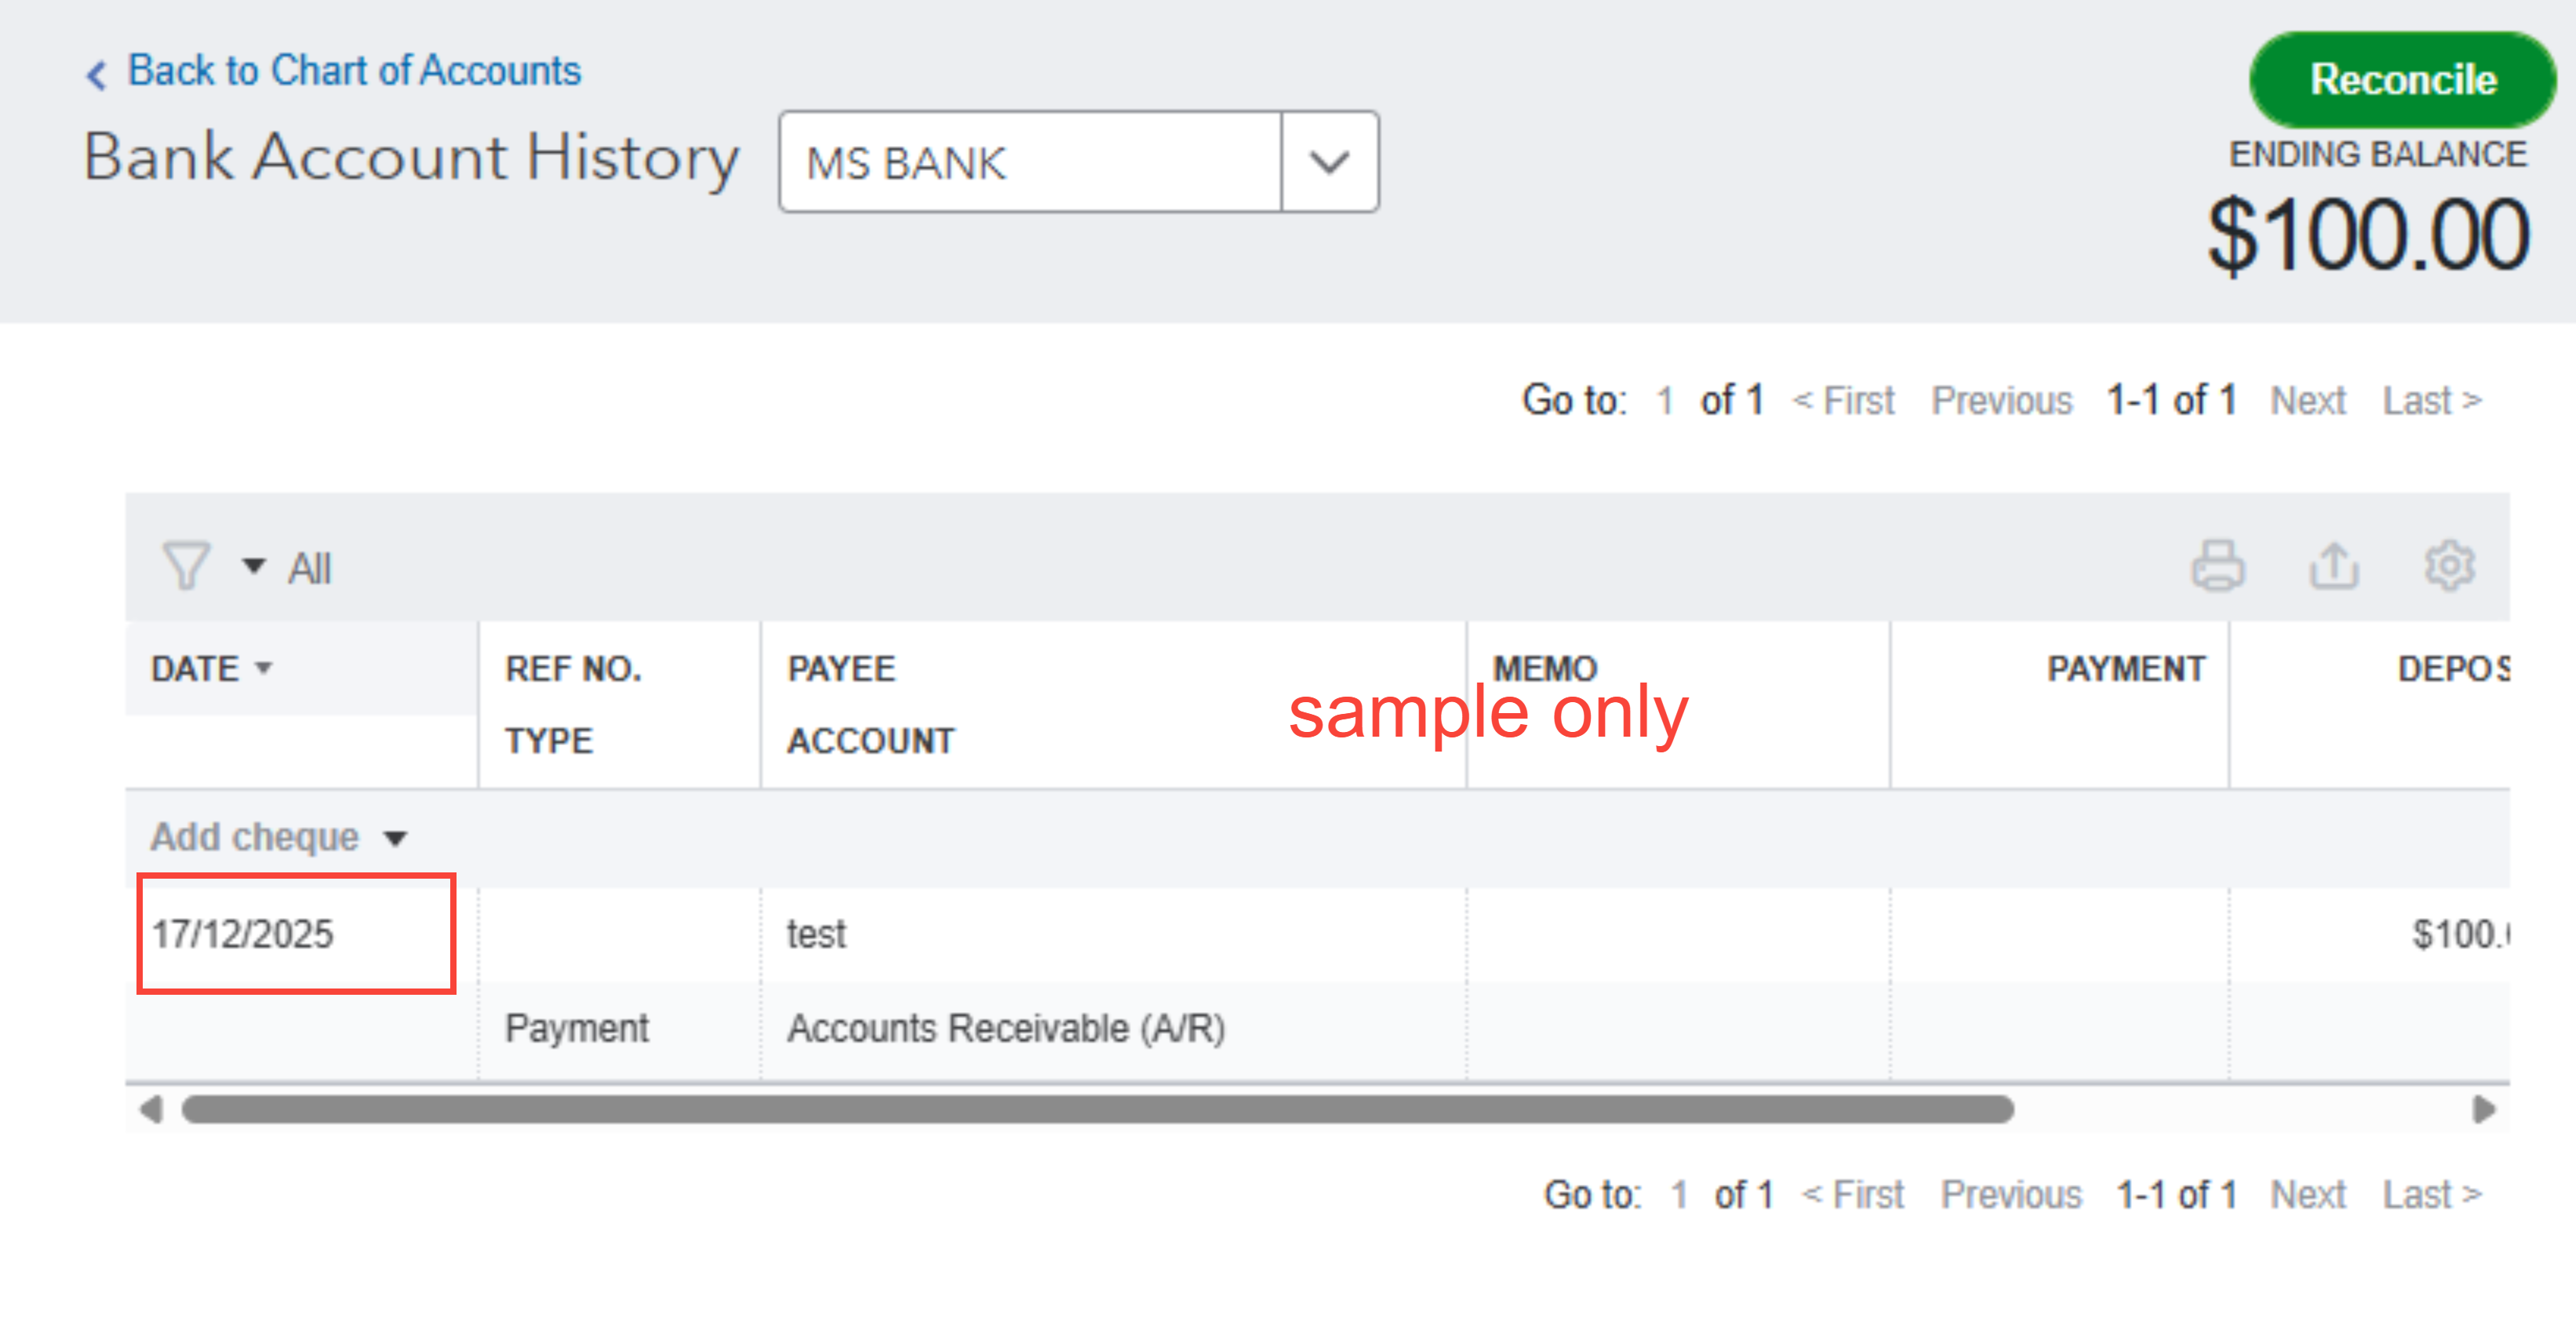2576x1318 pixels.
Task: Click the export icon in the table toolbar
Action: tap(2333, 566)
